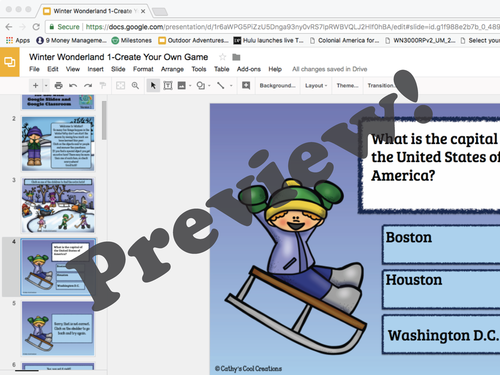
Task: Open the zoom magnifier tool
Action: [x=135, y=86]
